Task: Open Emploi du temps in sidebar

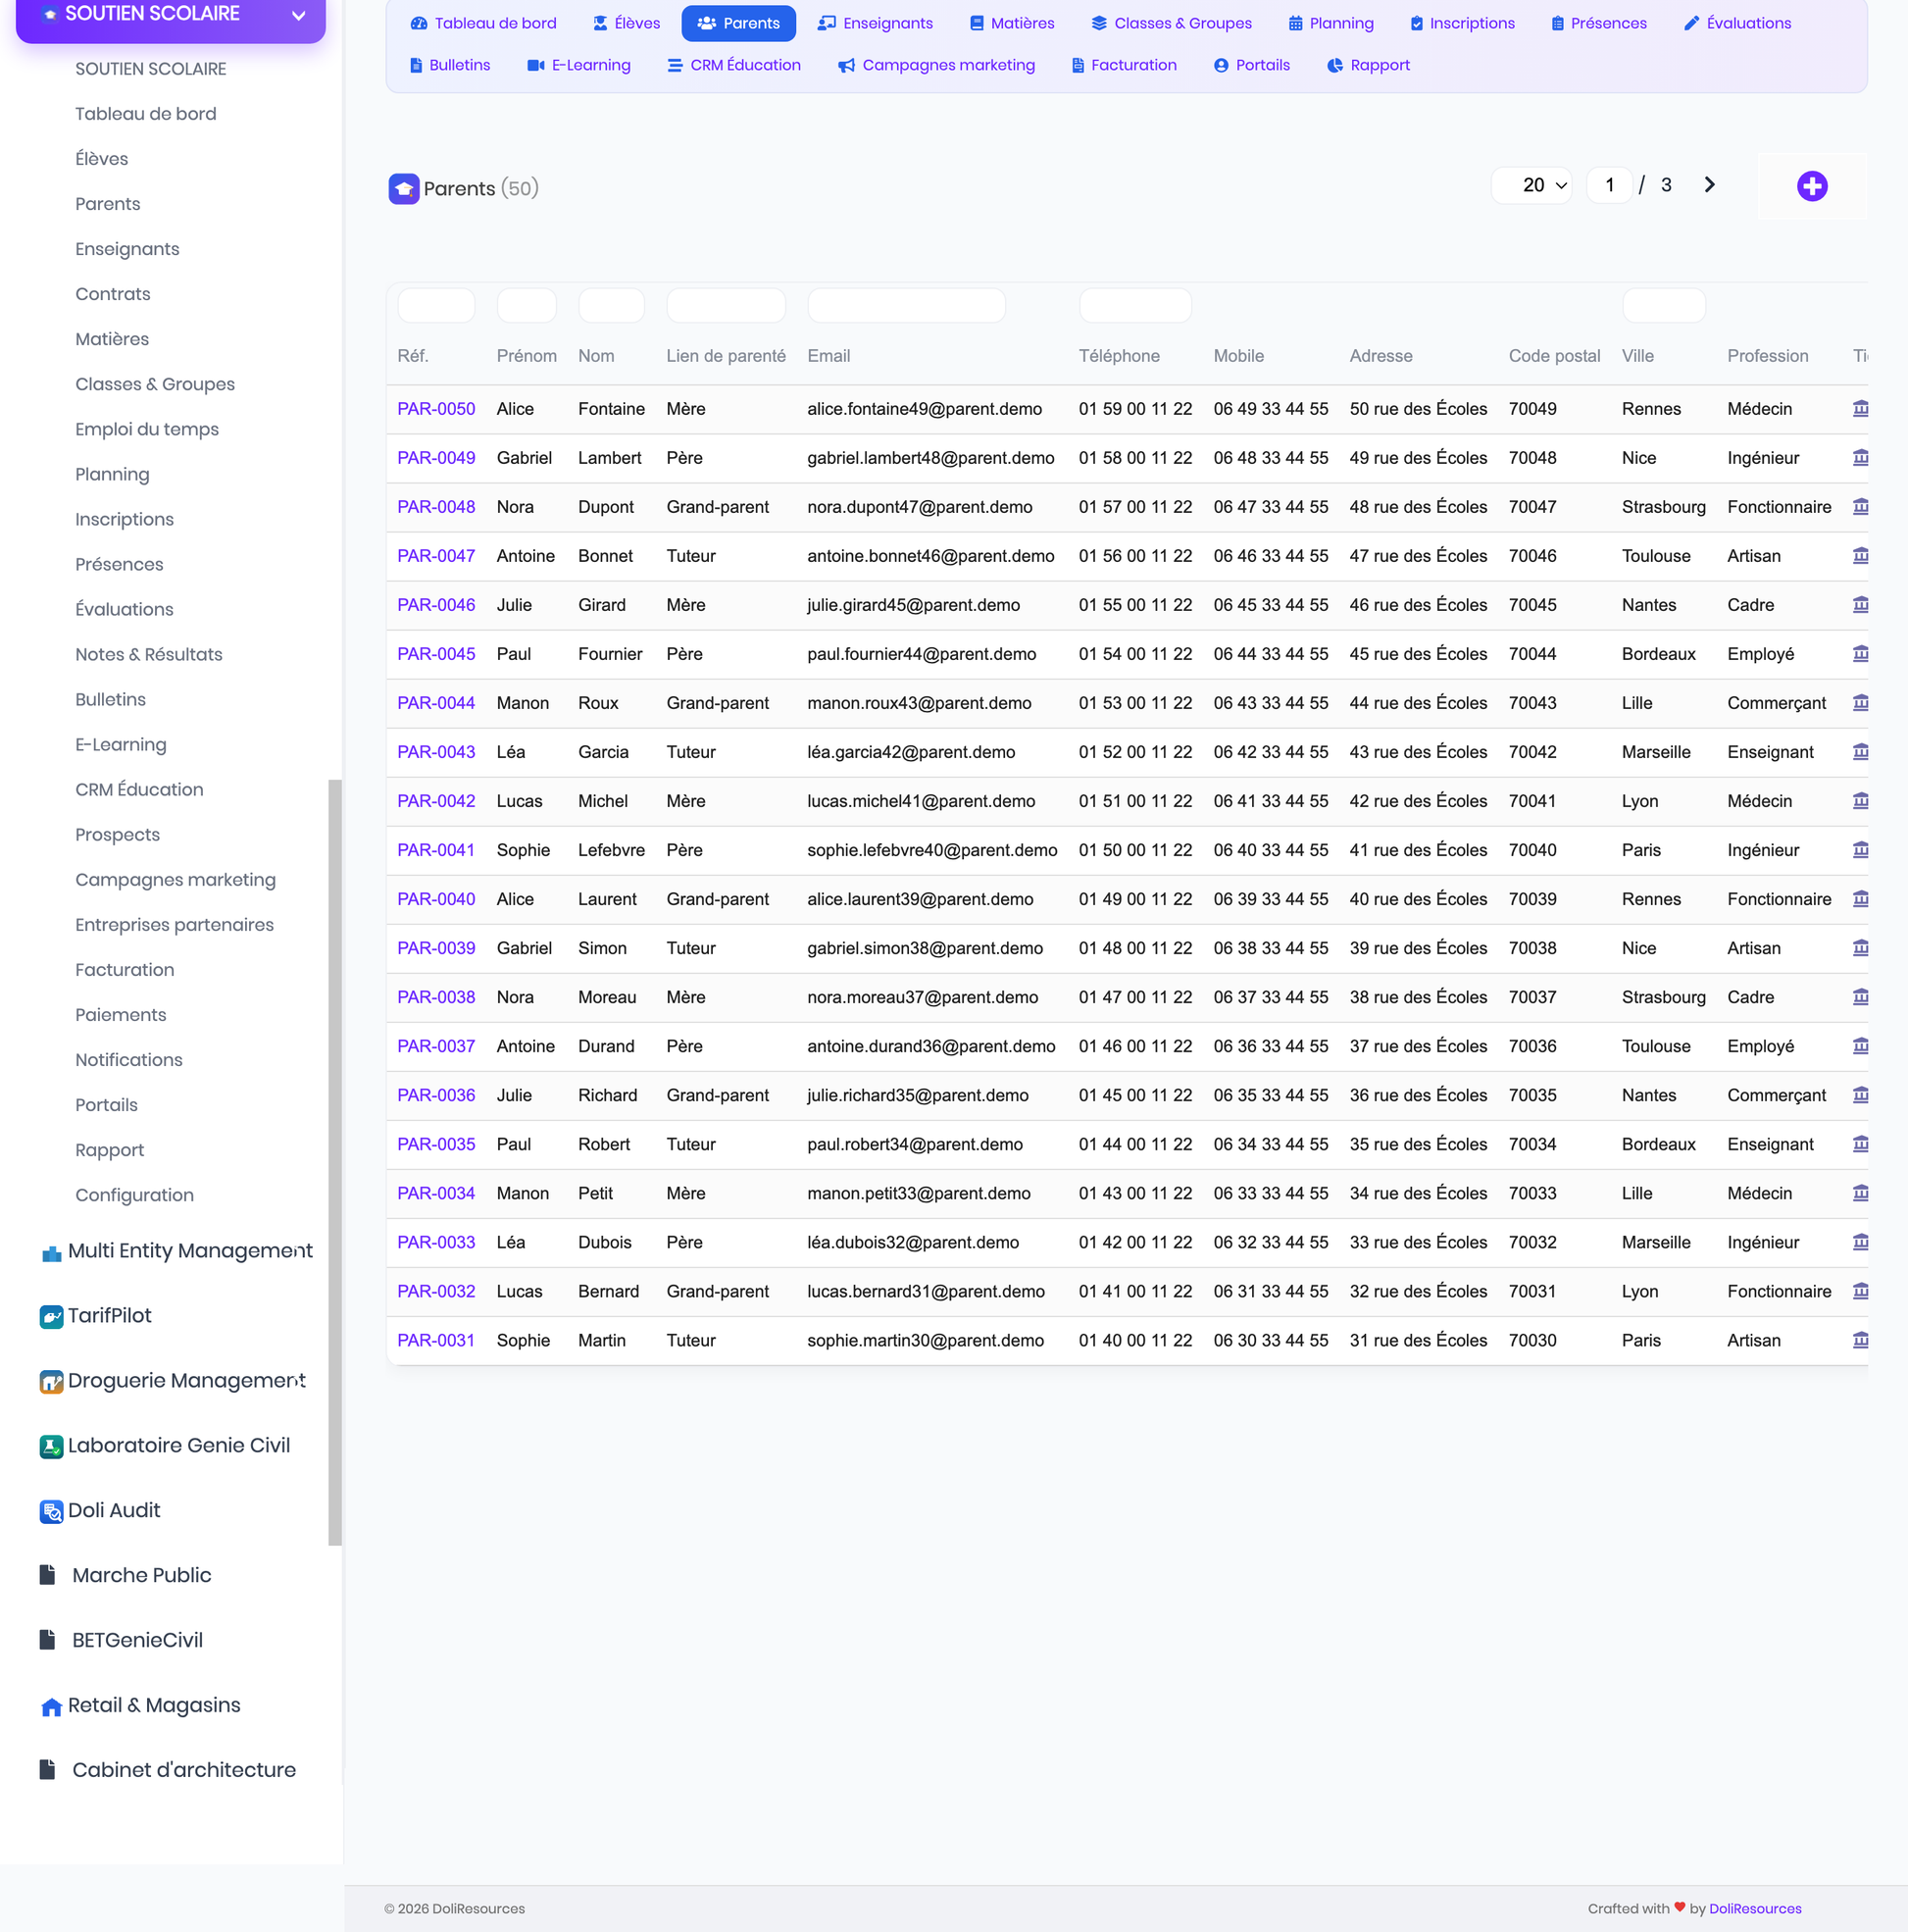Action: click(147, 430)
